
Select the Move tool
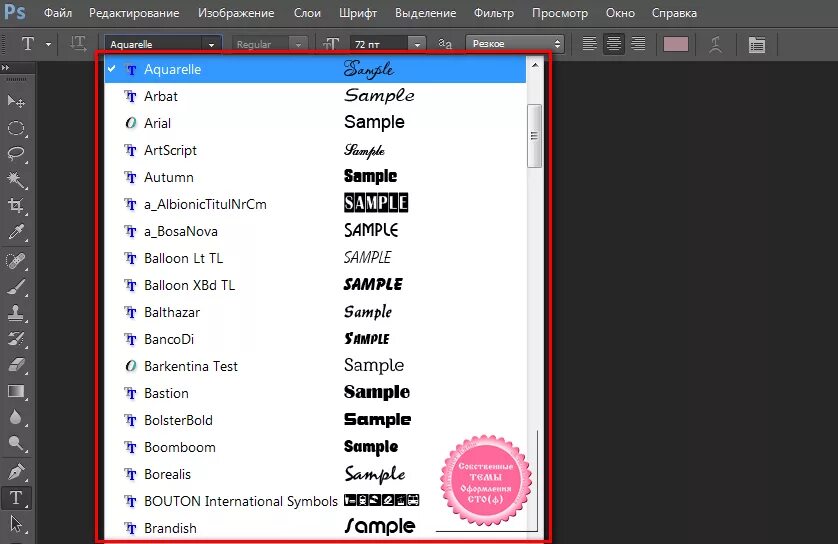[16, 101]
